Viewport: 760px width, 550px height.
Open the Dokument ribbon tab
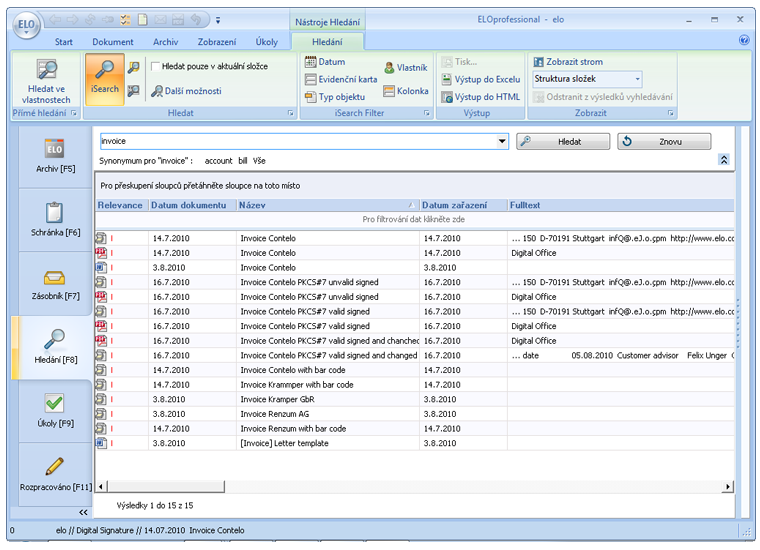[x=113, y=42]
